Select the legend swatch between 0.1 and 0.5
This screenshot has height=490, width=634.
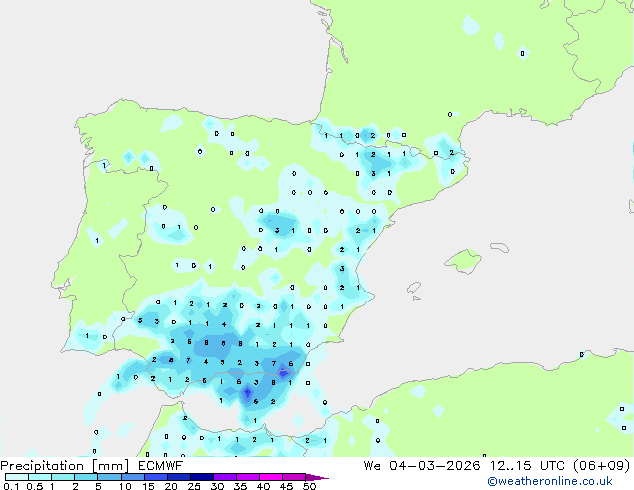pos(17,477)
